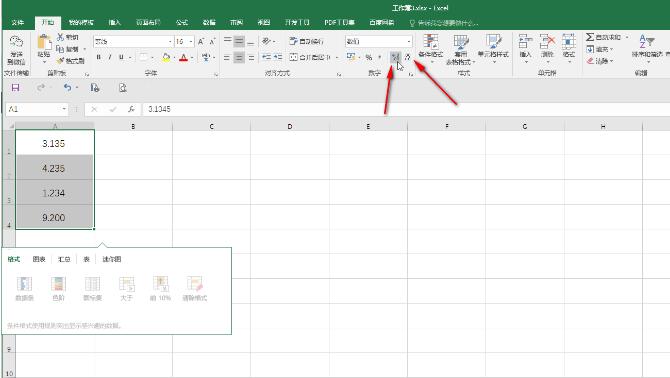This screenshot has height=378, width=670.
Task: Open the font size dropdown
Action: (191, 41)
